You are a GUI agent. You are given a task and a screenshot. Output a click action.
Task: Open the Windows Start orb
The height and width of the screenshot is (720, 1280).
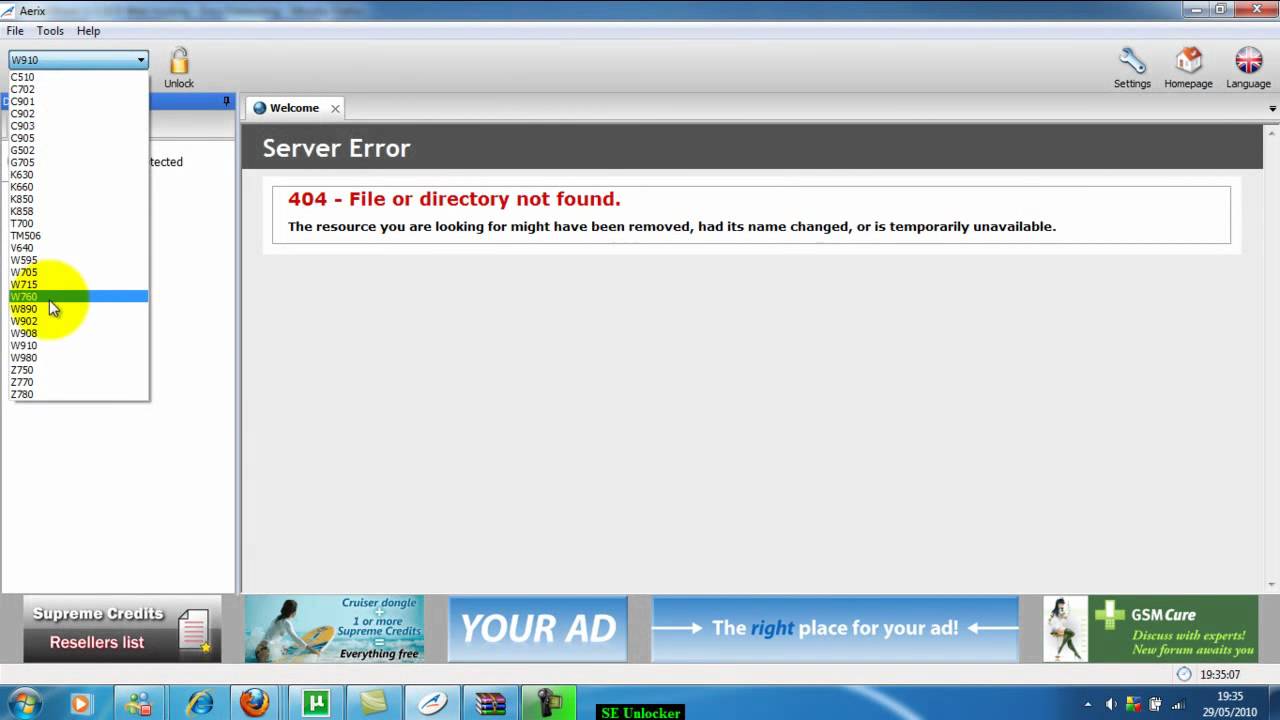click(x=23, y=703)
